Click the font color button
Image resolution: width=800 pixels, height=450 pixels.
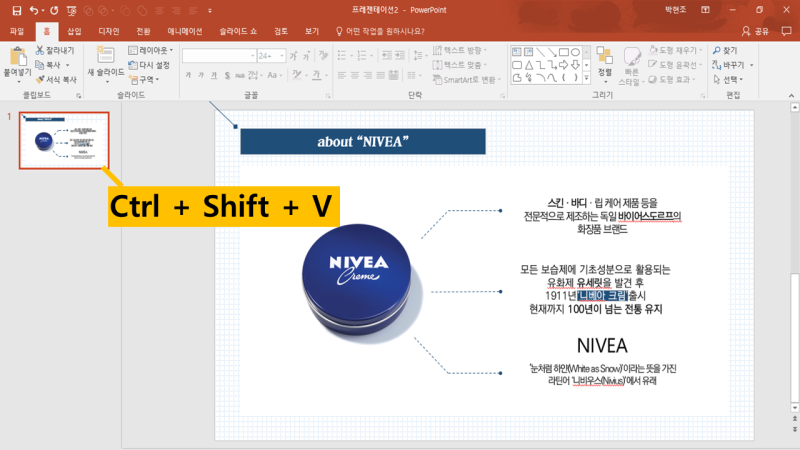pyautogui.click(x=317, y=76)
